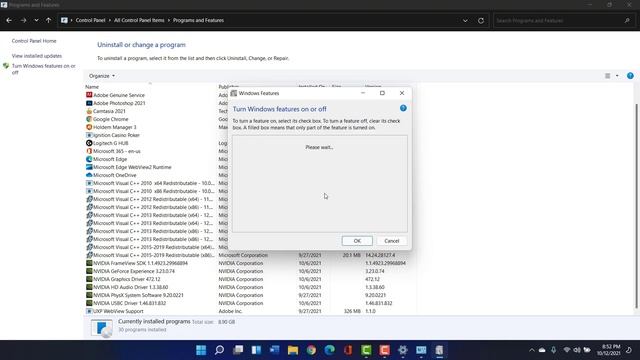Select NVIDIA Graphics Driver 472.12 entry
640x360 pixels.
coord(127,279)
